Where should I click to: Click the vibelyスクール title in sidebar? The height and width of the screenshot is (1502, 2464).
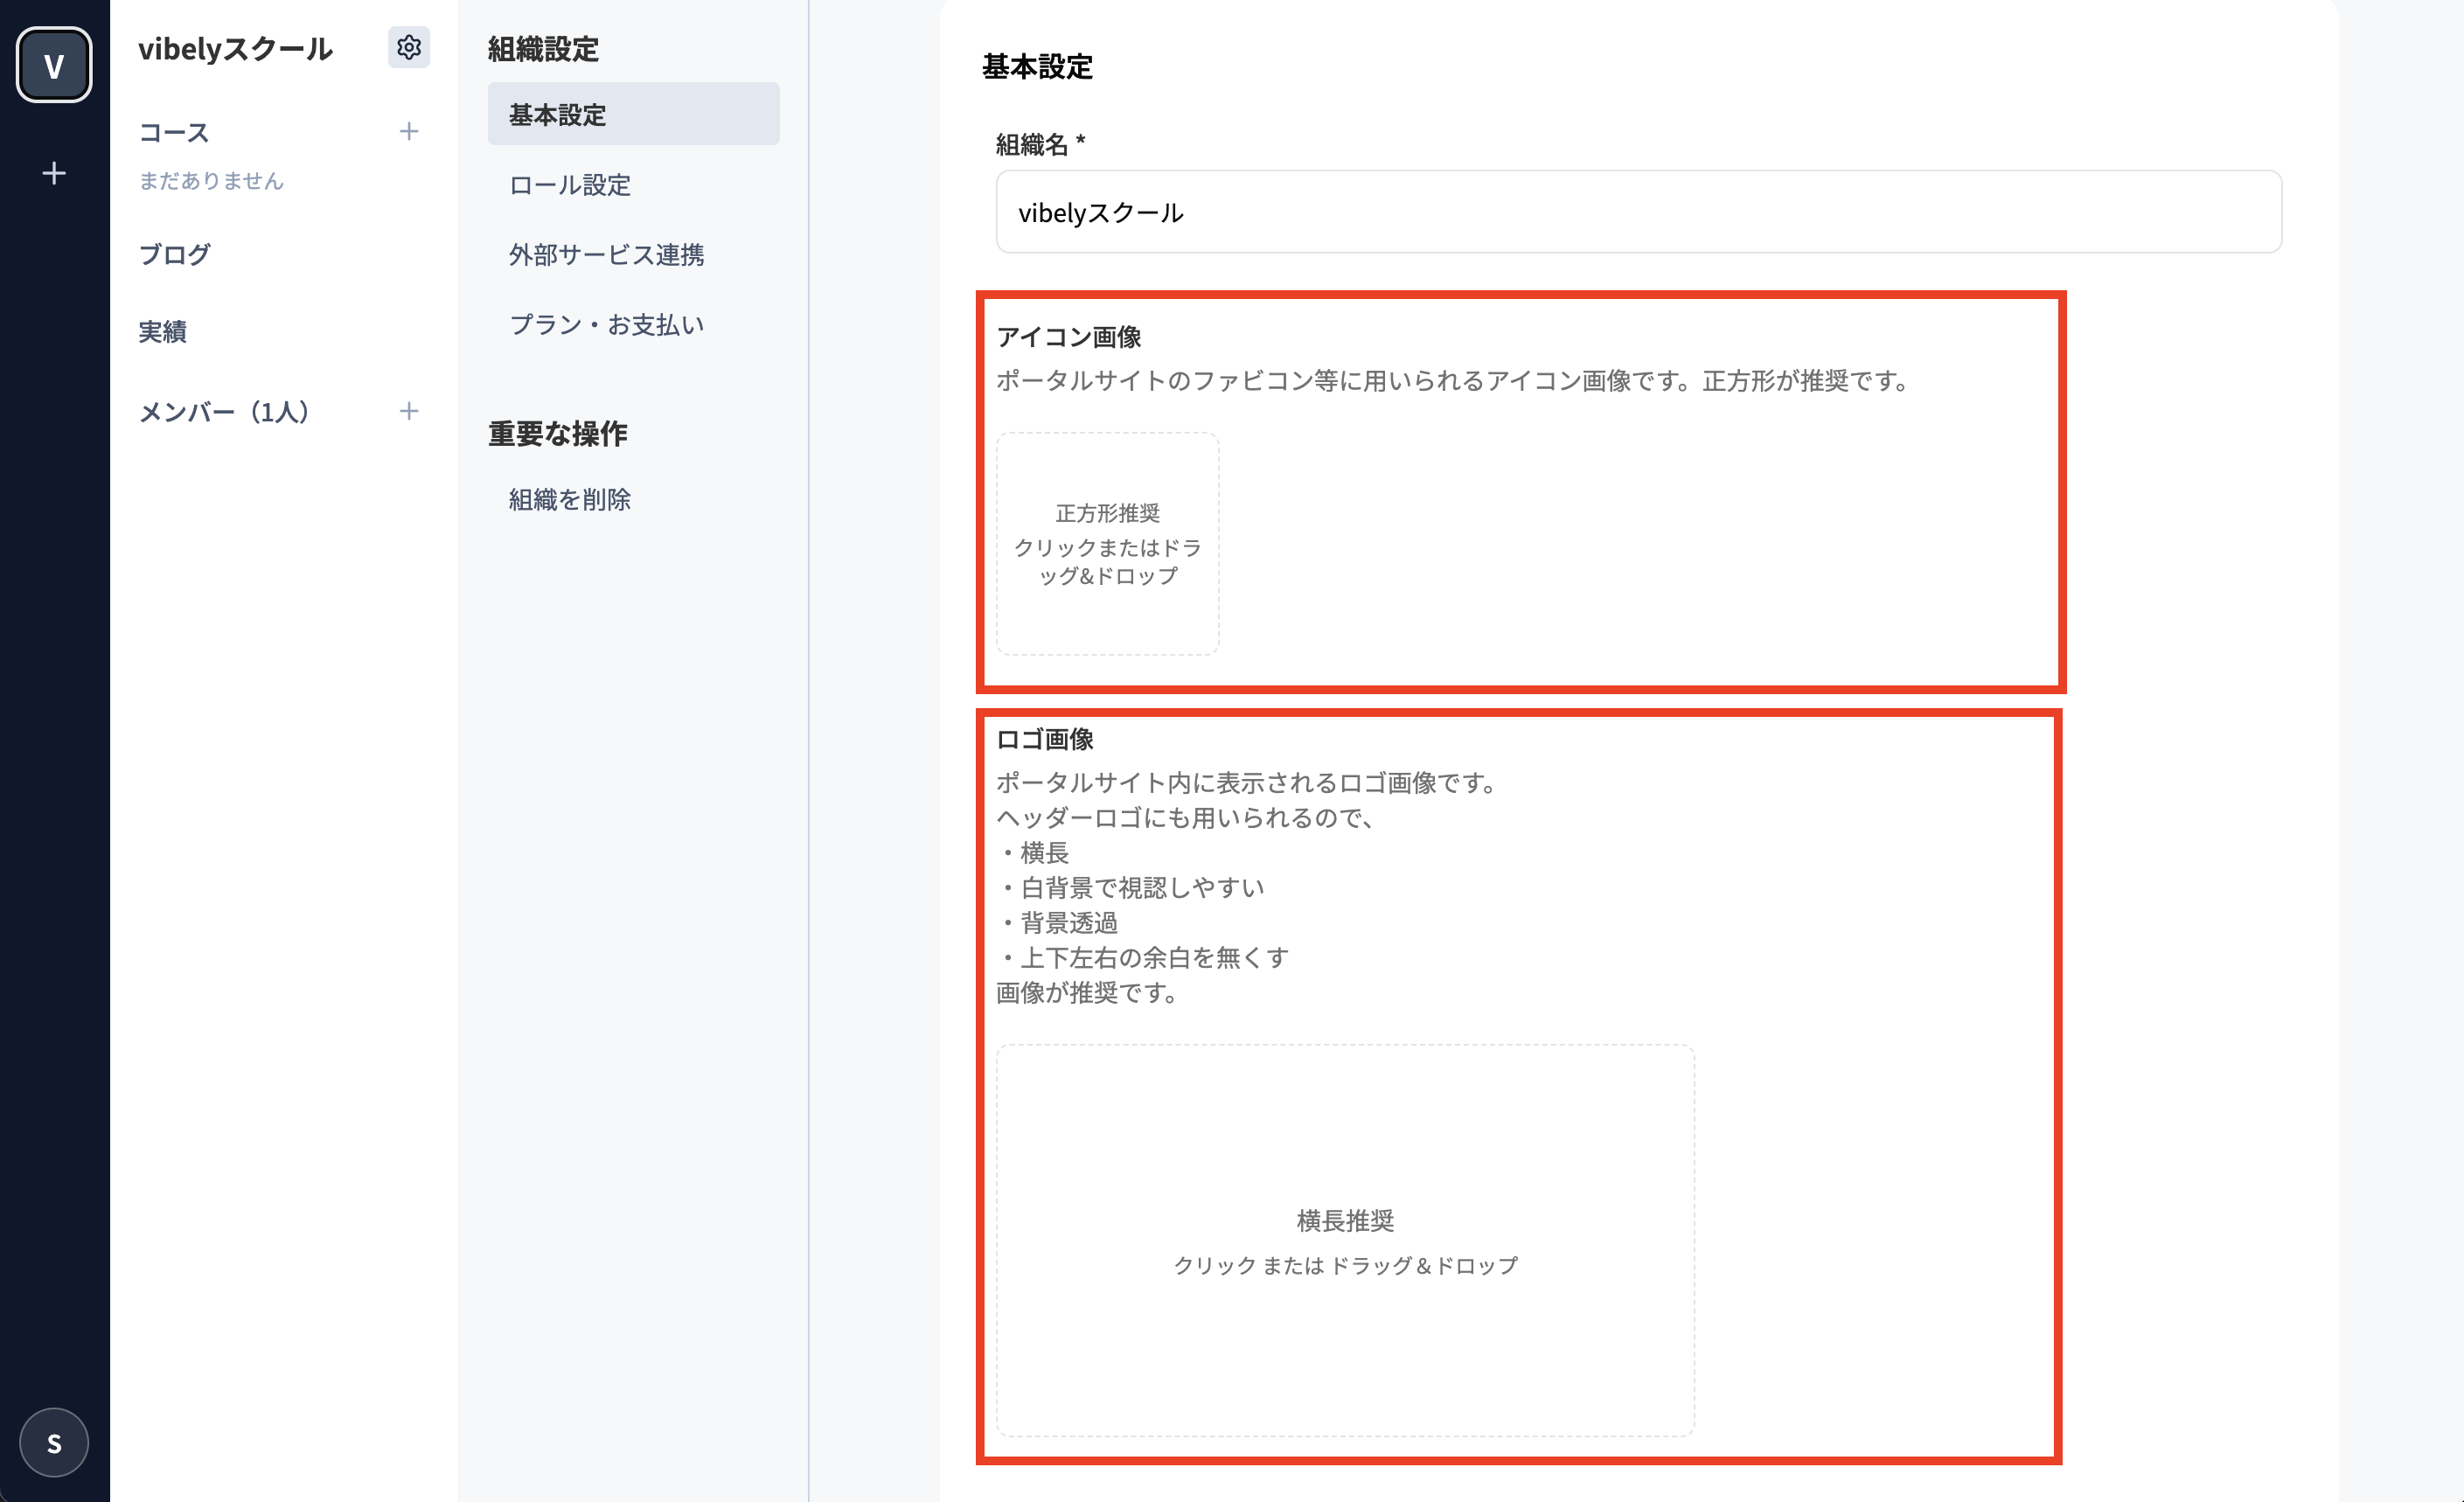click(x=235, y=48)
